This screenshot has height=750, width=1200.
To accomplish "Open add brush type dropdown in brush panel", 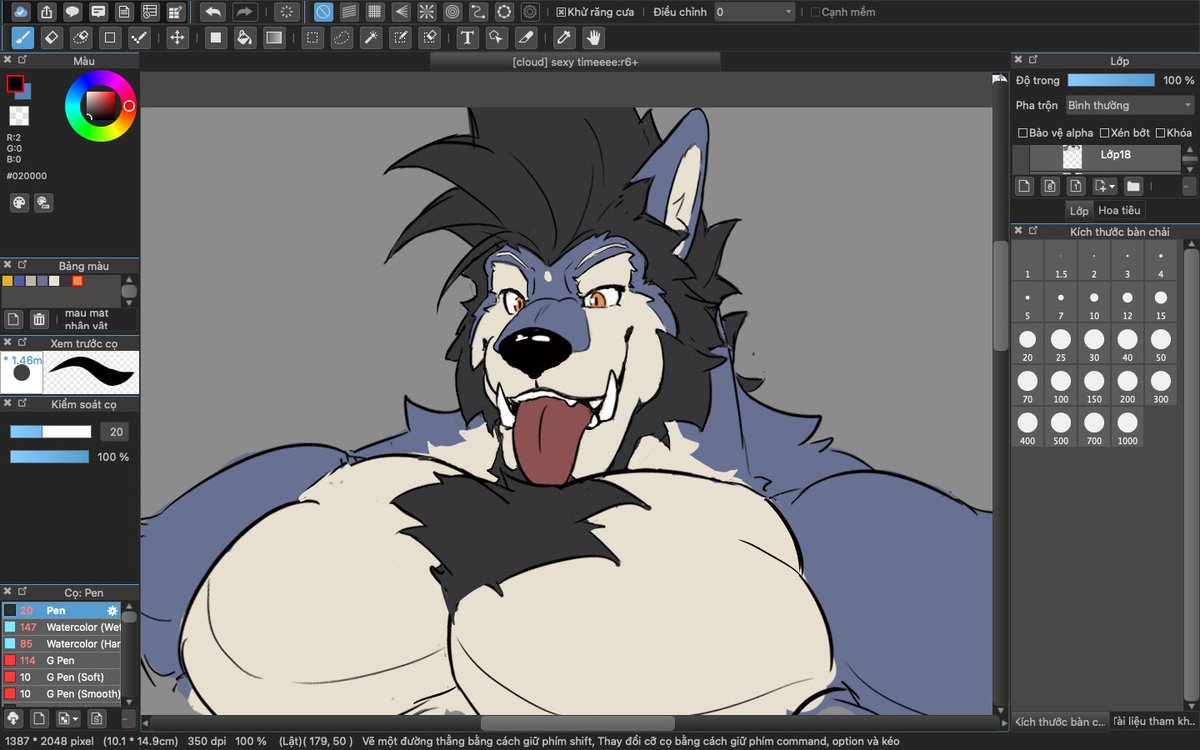I will pos(68,718).
